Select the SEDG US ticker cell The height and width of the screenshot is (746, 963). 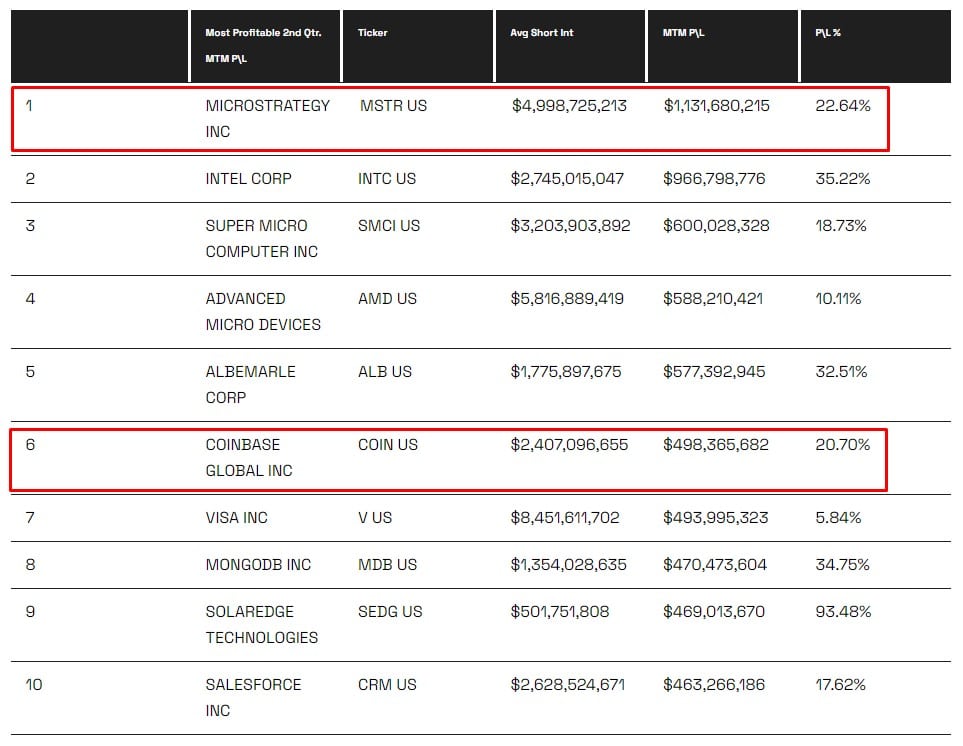coord(390,612)
